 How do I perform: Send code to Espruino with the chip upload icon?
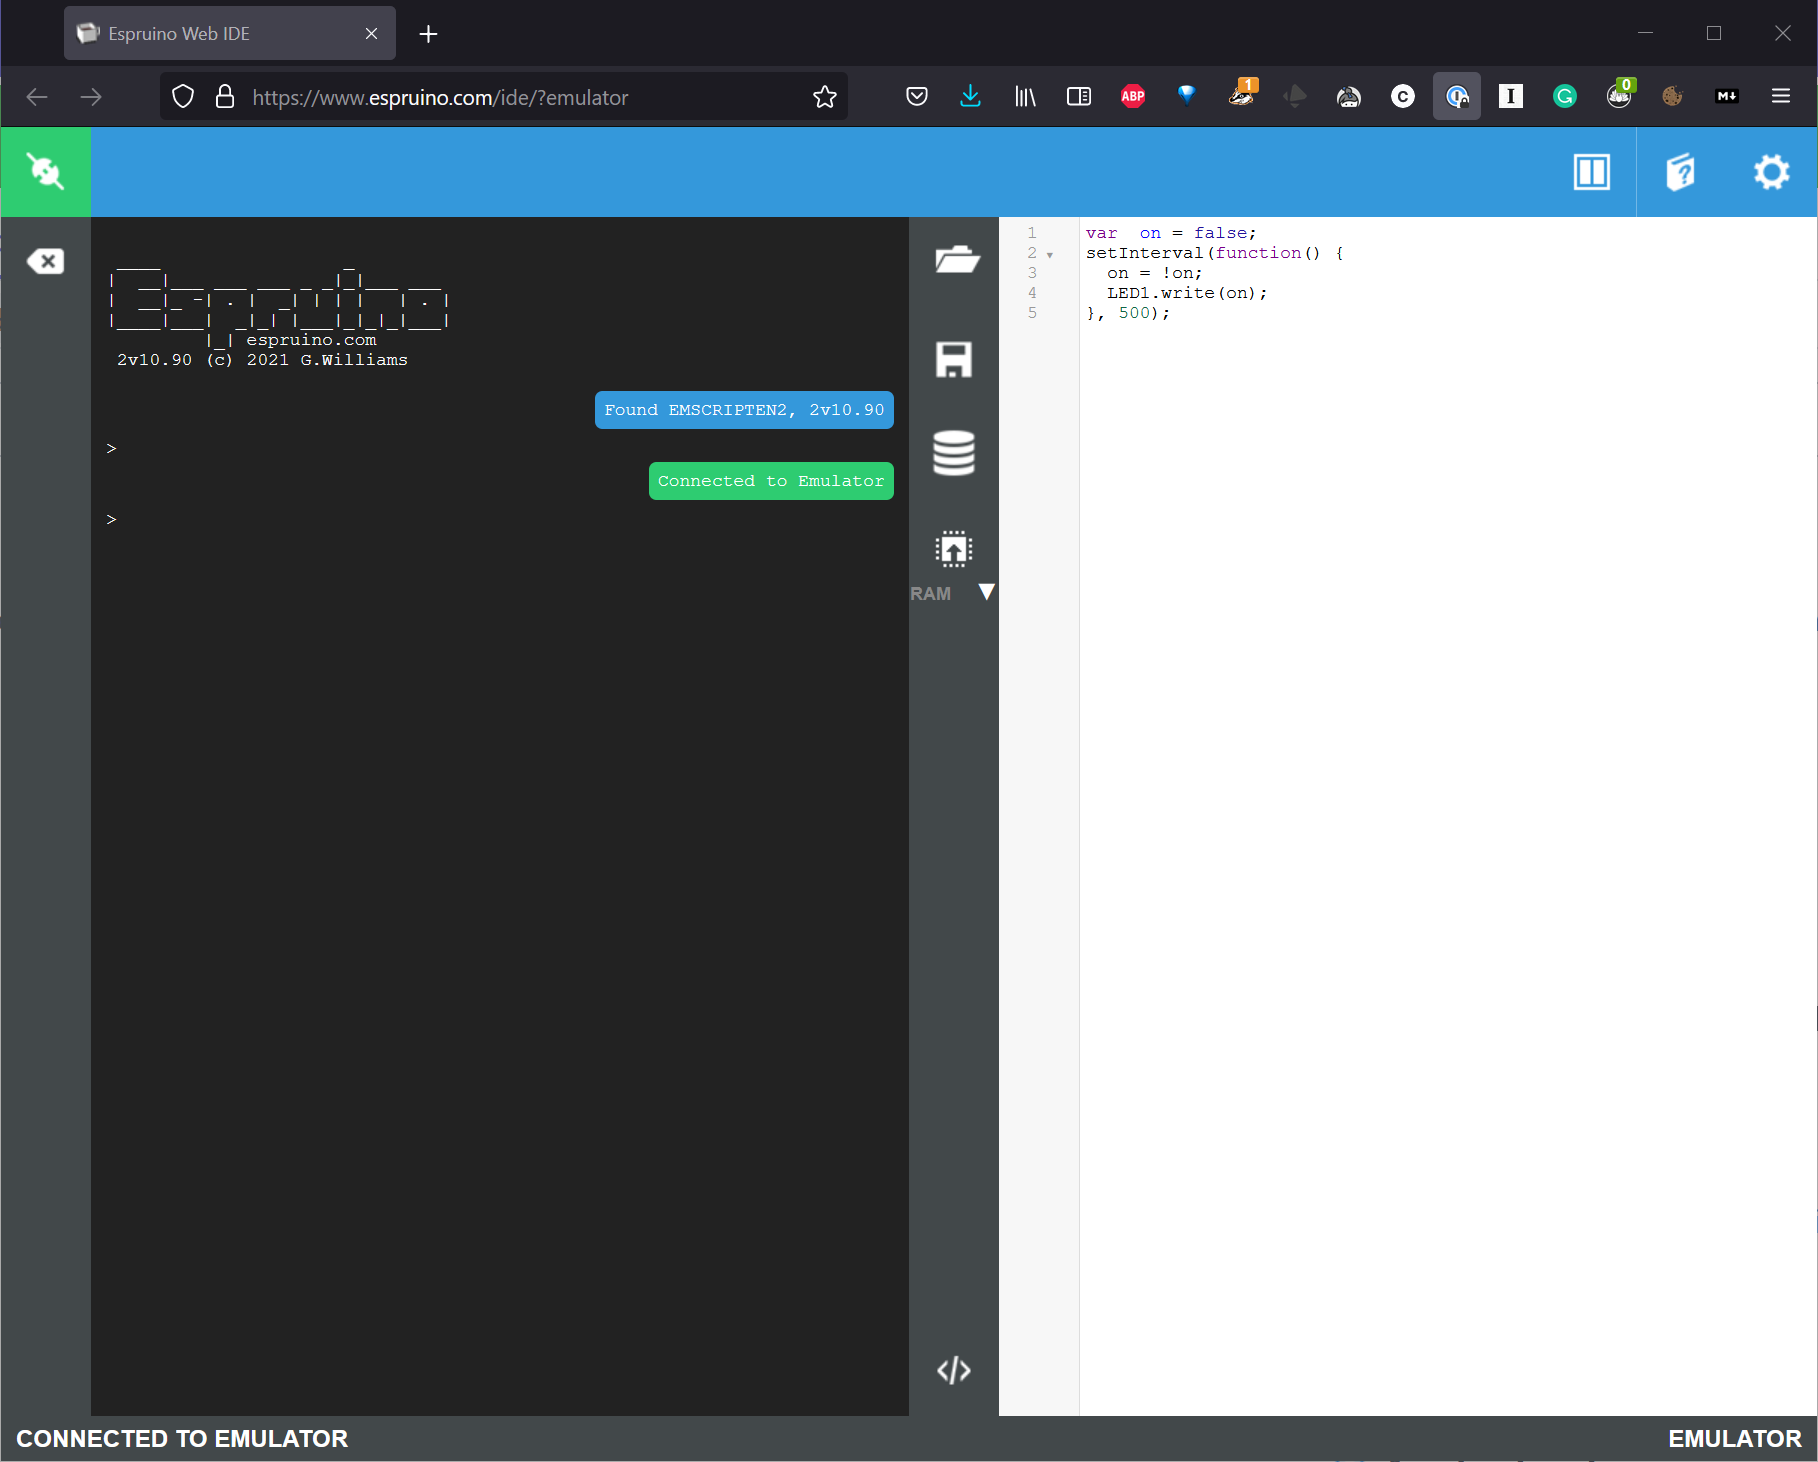pyautogui.click(x=953, y=549)
